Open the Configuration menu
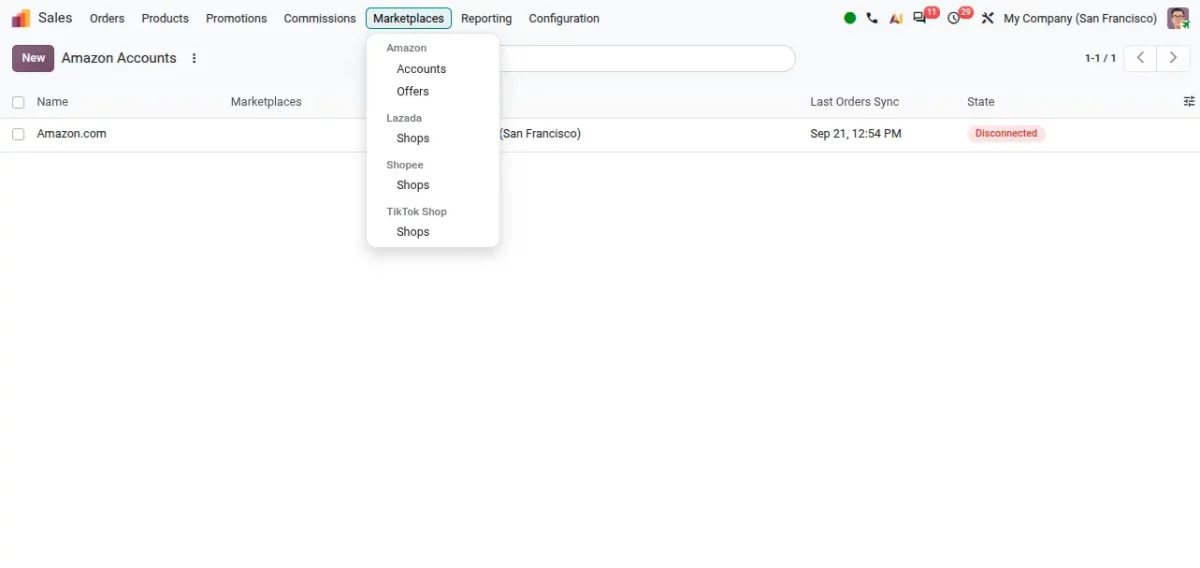 (x=564, y=18)
